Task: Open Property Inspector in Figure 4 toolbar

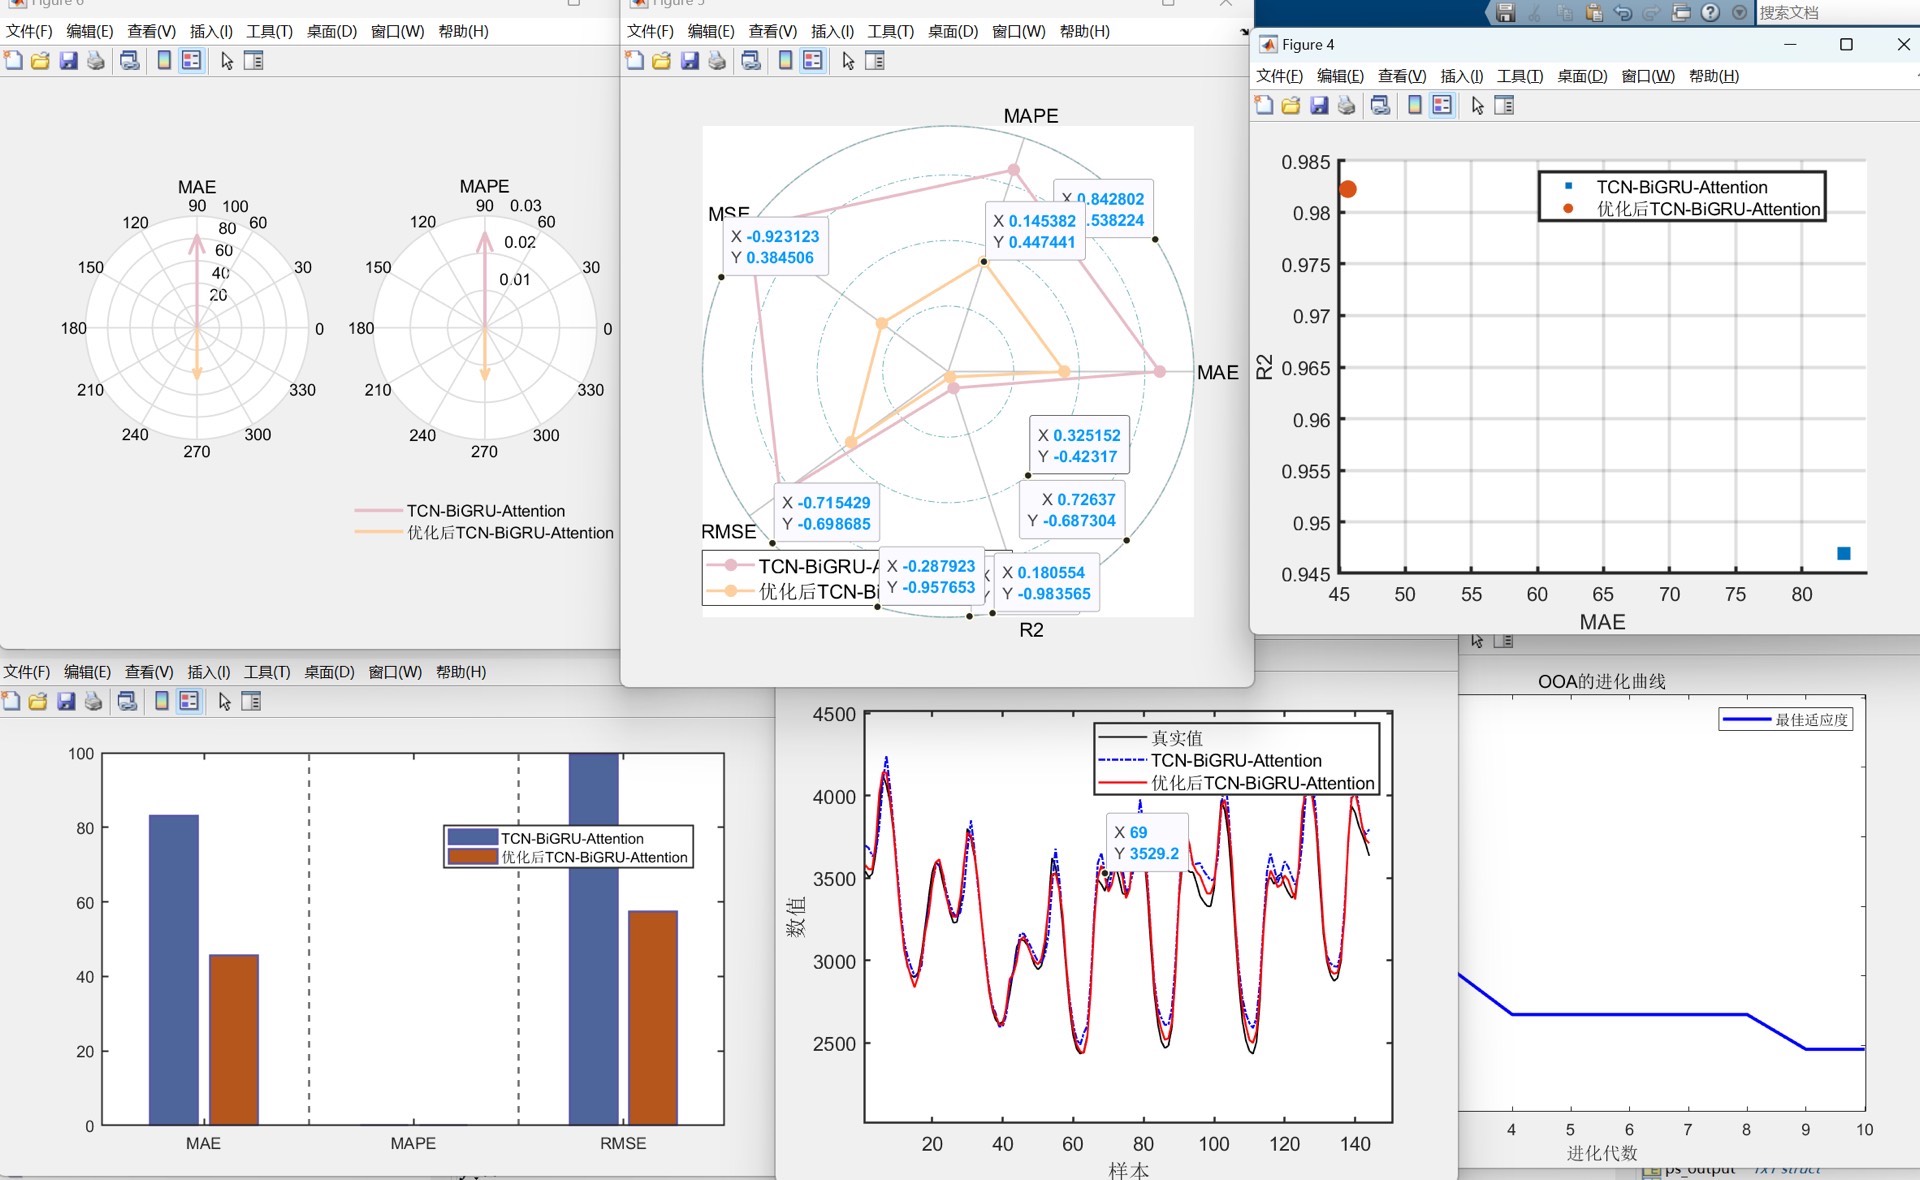Action: [x=1504, y=106]
